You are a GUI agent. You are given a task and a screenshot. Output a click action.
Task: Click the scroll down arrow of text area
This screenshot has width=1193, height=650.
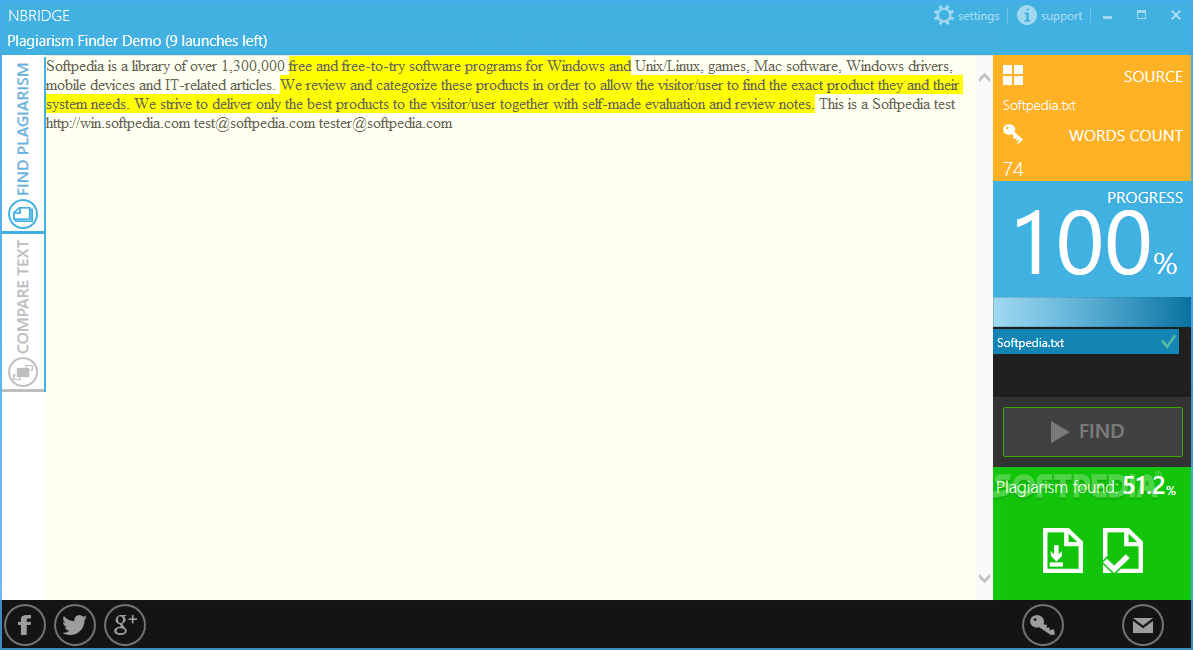point(984,578)
